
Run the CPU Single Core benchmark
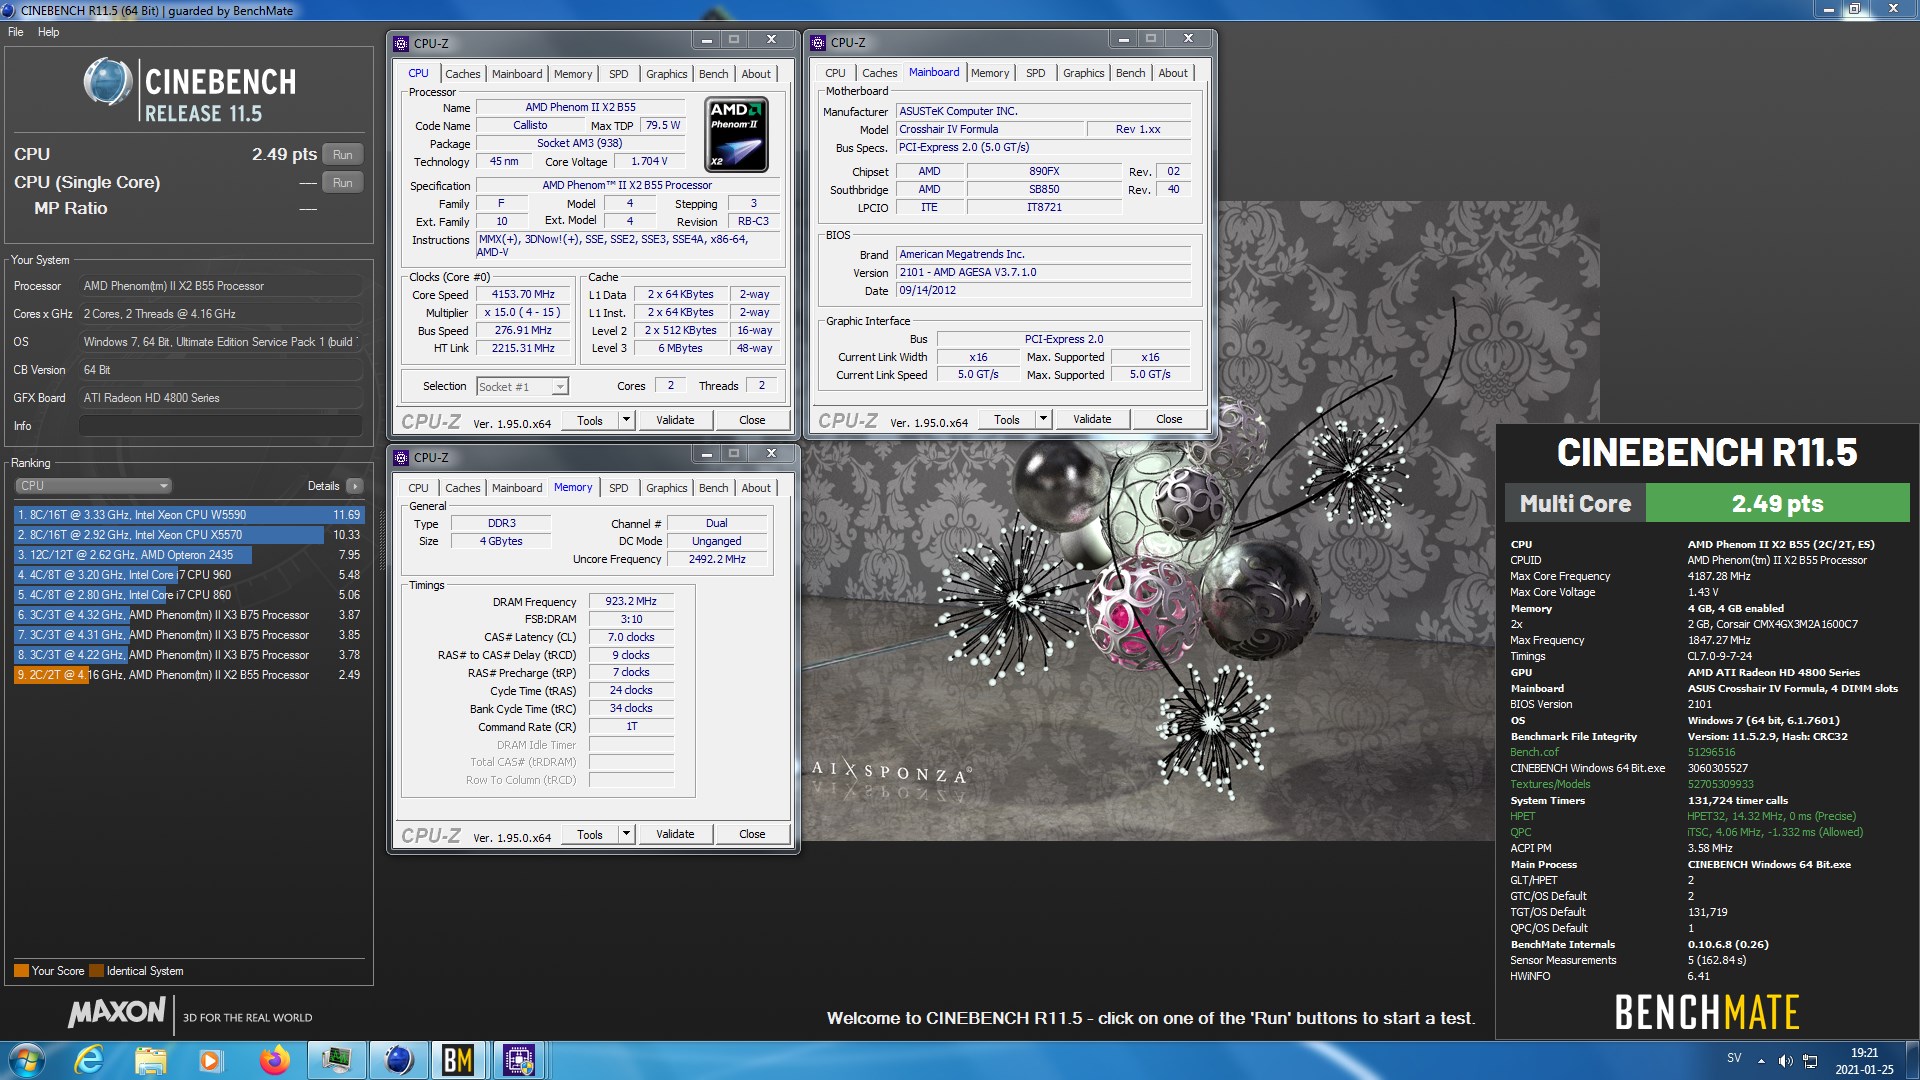342,183
